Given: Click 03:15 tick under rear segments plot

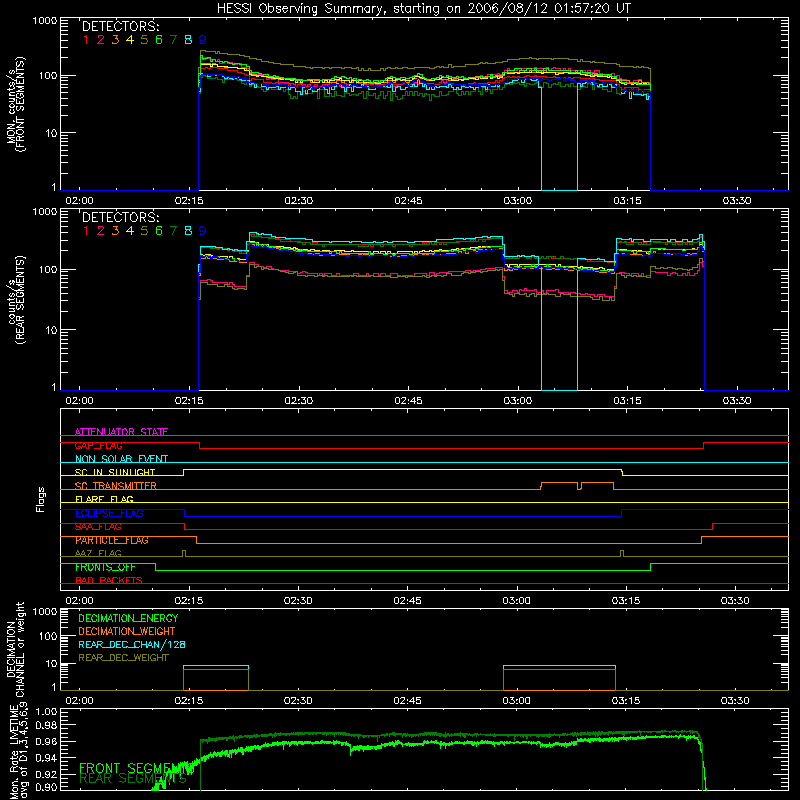Looking at the screenshot, I should 627,401.
